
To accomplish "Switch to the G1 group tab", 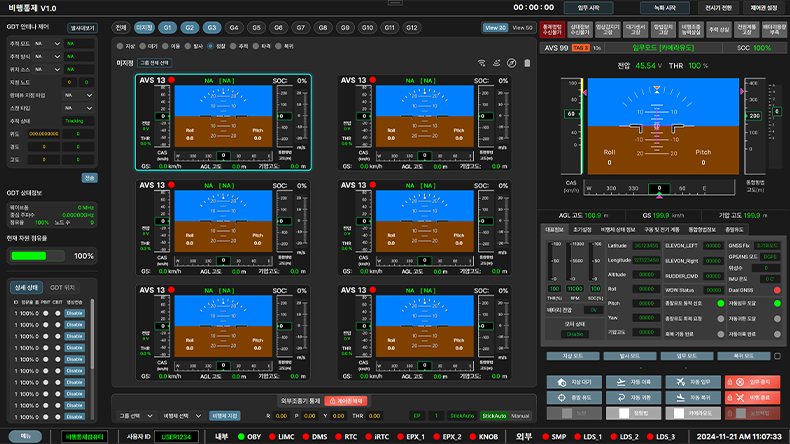I will [167, 28].
